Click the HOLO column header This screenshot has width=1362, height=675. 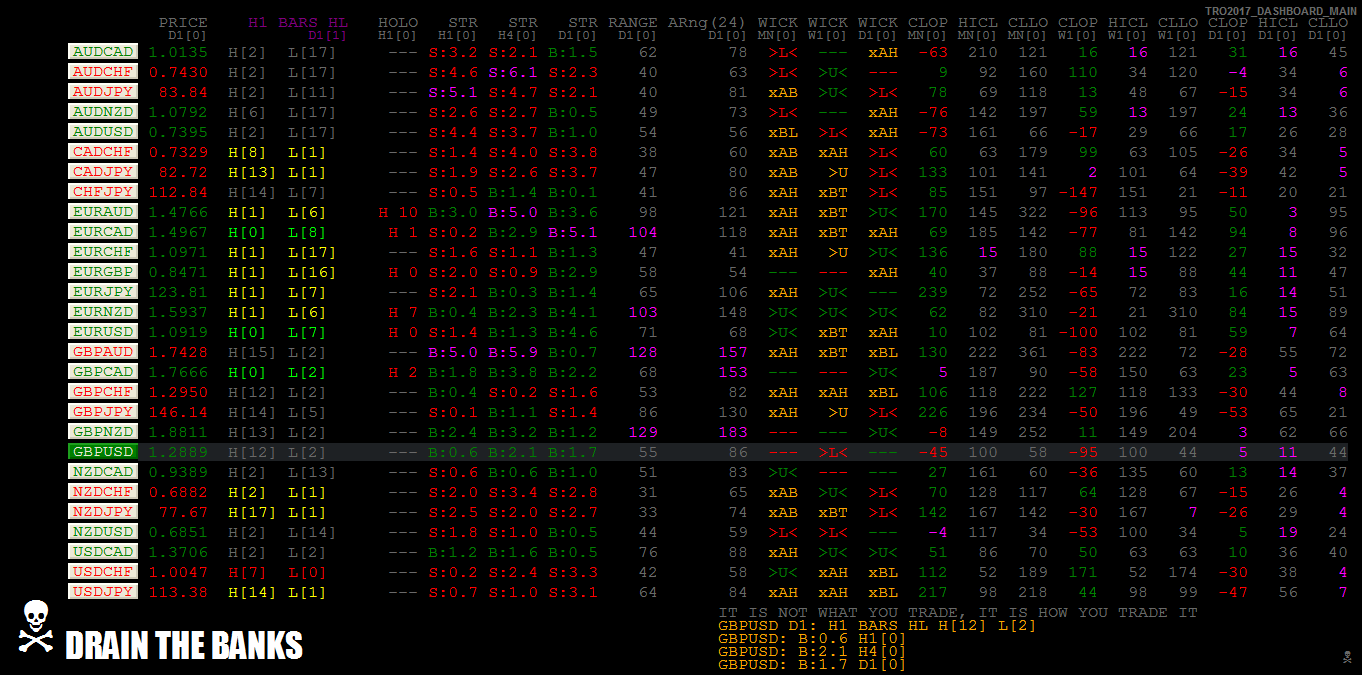coord(398,22)
